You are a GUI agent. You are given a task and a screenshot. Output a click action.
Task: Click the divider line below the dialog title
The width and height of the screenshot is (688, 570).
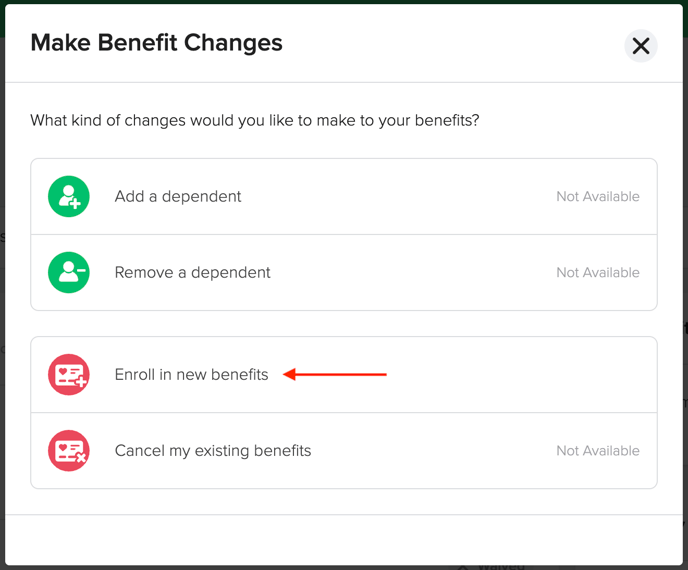pyautogui.click(x=344, y=82)
